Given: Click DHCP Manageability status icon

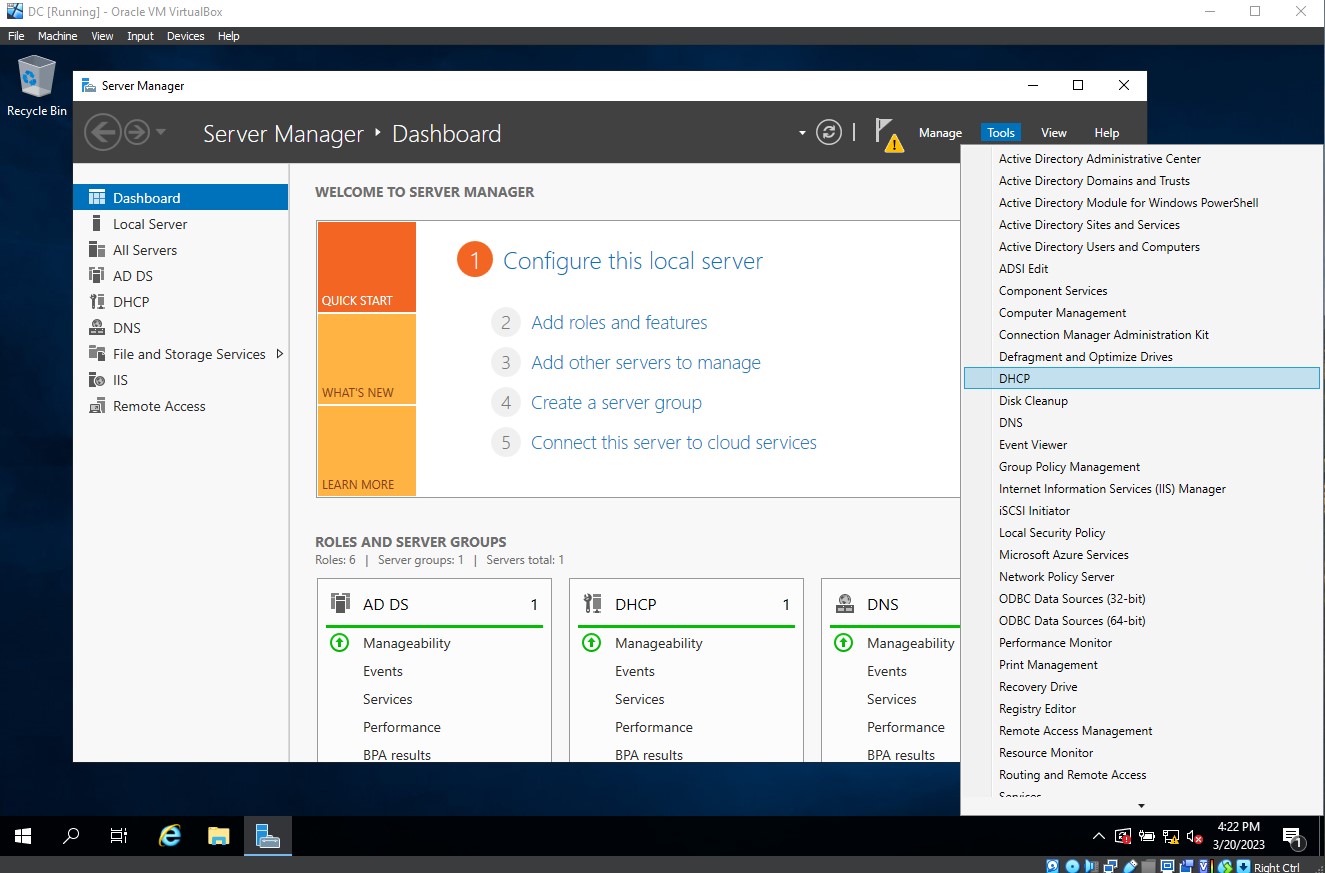Looking at the screenshot, I should (591, 643).
